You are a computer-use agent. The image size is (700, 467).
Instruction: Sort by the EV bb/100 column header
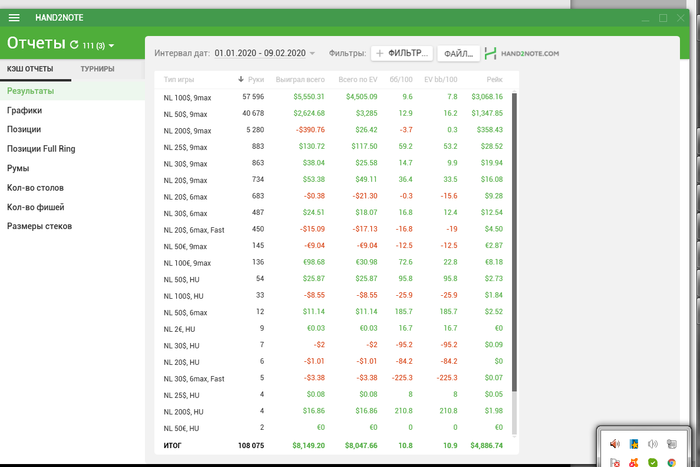441,79
